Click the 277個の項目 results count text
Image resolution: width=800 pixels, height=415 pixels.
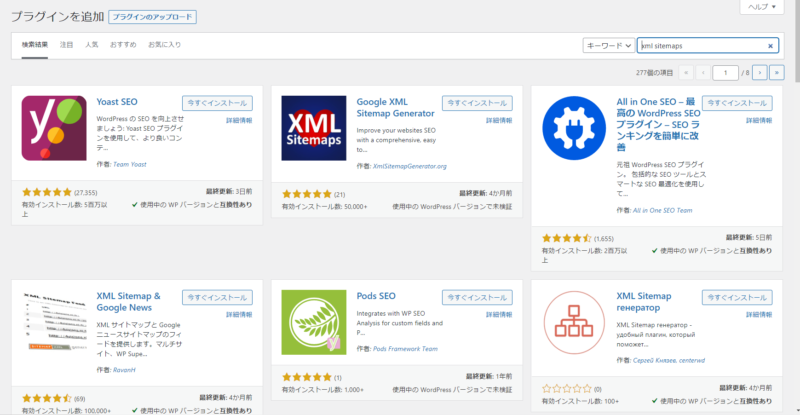pyautogui.click(x=655, y=73)
